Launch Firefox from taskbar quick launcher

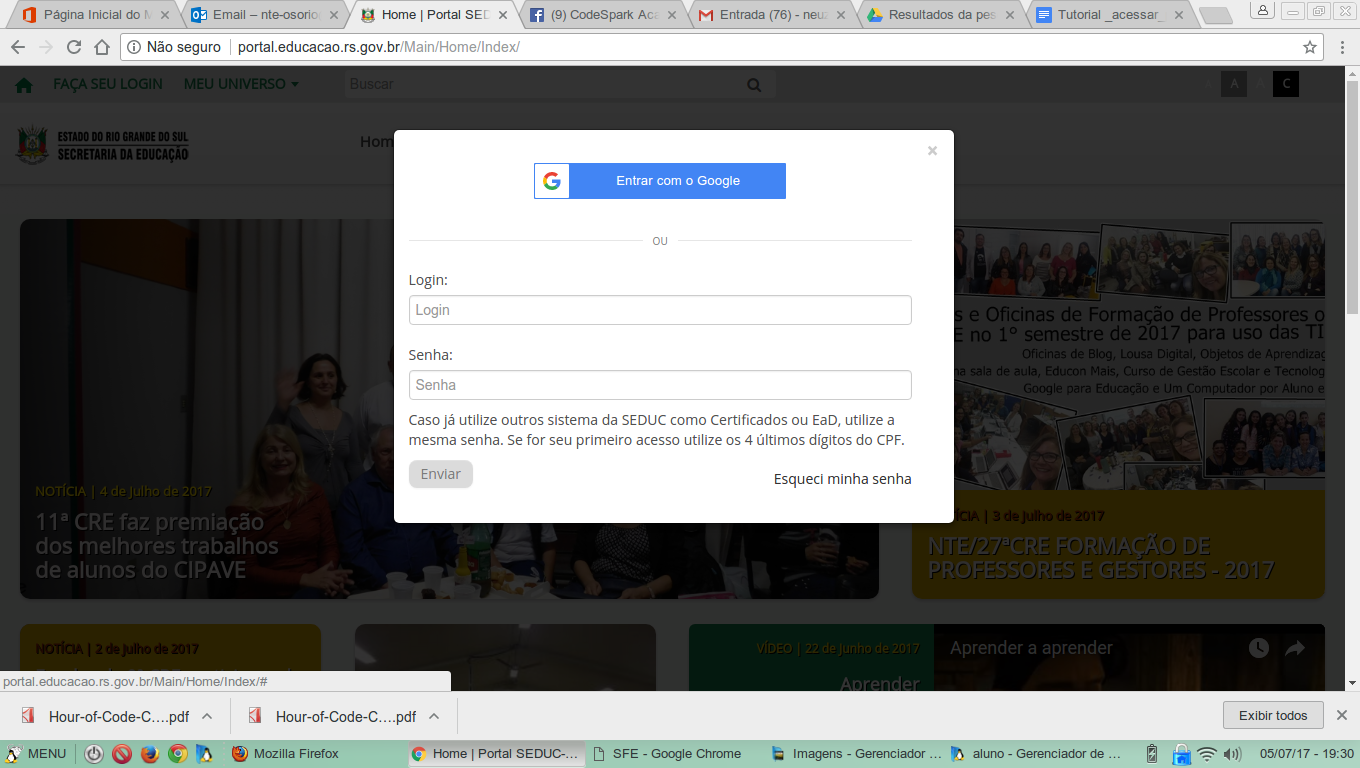pos(150,754)
